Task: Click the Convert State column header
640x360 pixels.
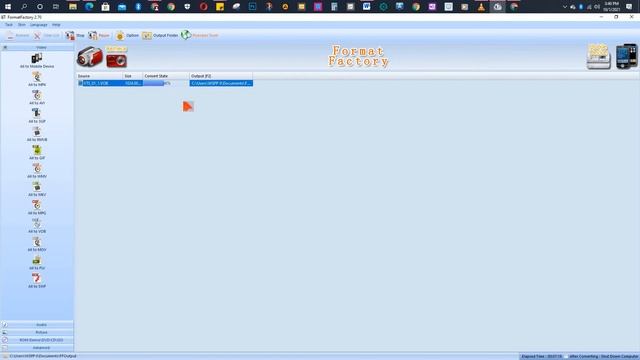Action: click(x=166, y=76)
